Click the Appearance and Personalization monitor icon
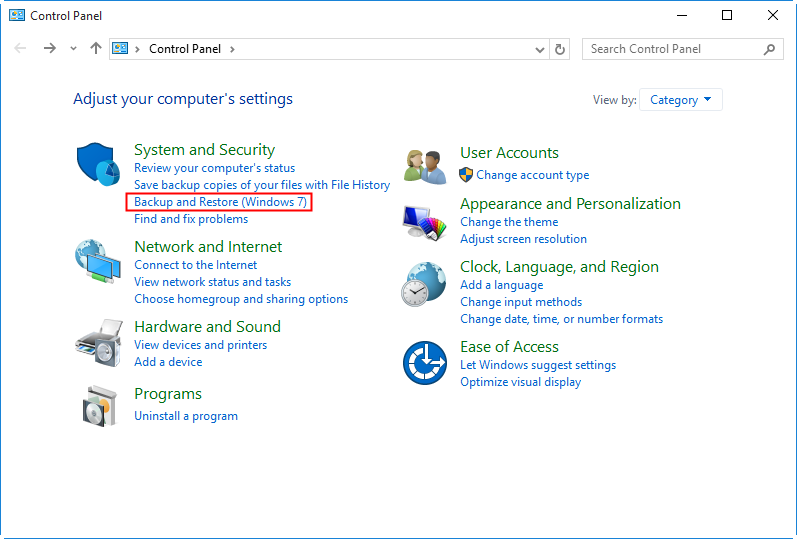 (x=424, y=222)
